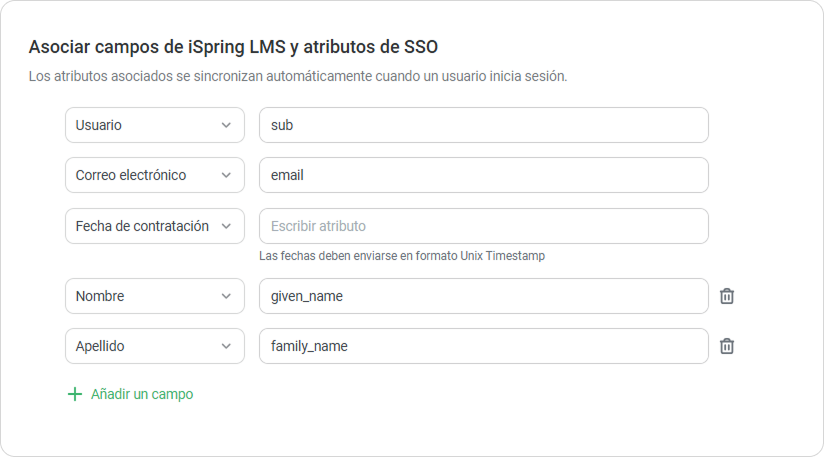The width and height of the screenshot is (824, 457).
Task: Click the Unix Timestamp format hint text
Action: 402,256
